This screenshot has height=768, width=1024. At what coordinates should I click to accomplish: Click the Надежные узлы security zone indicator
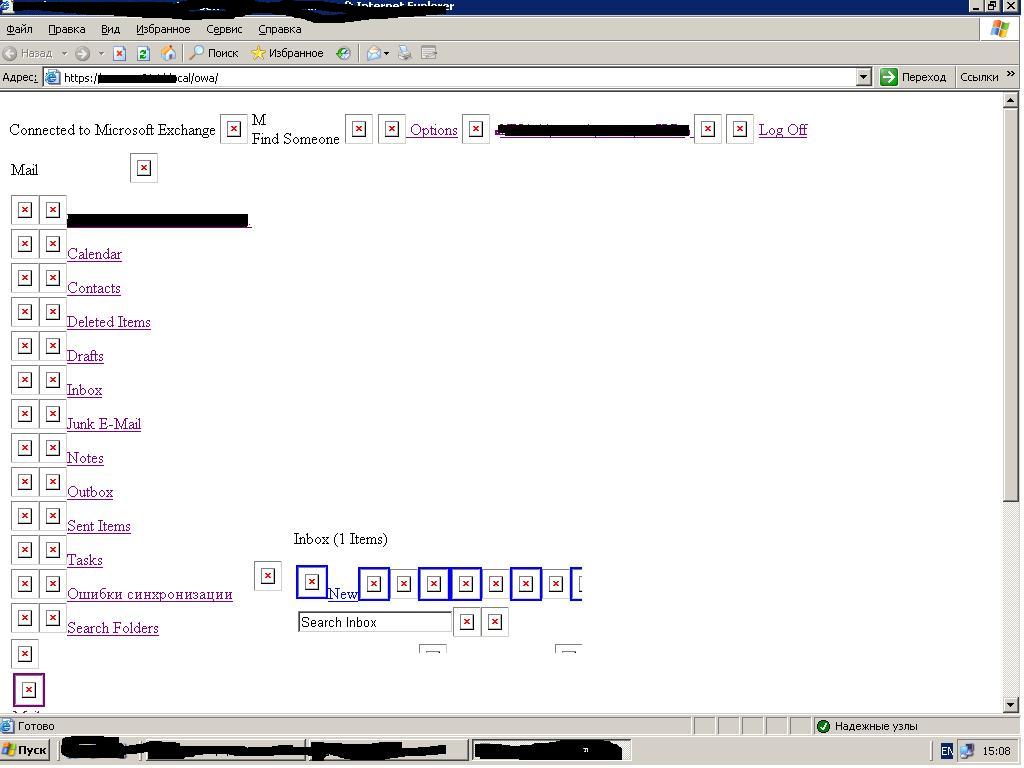tap(868, 726)
